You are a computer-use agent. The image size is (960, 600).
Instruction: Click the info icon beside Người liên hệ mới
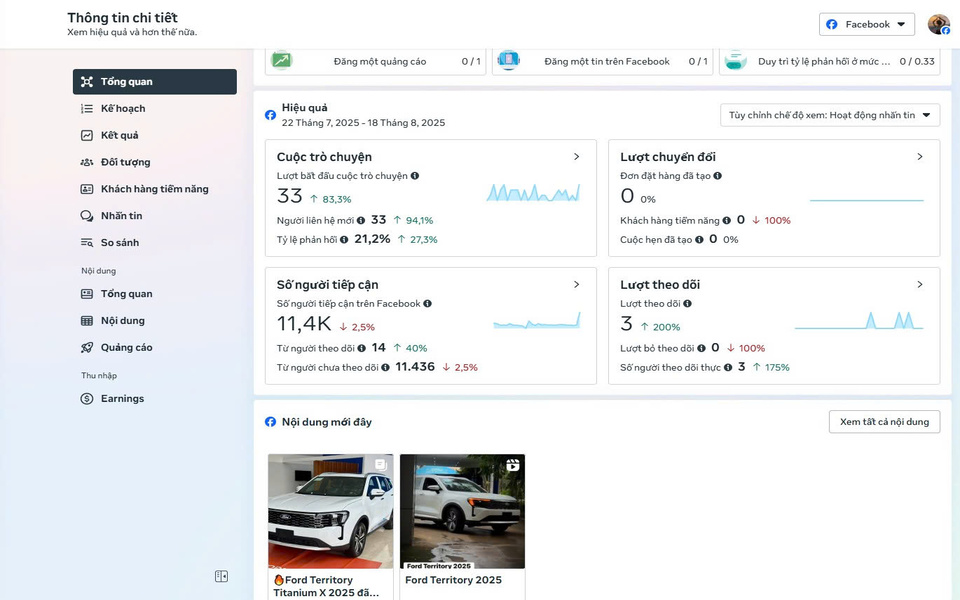[361, 220]
